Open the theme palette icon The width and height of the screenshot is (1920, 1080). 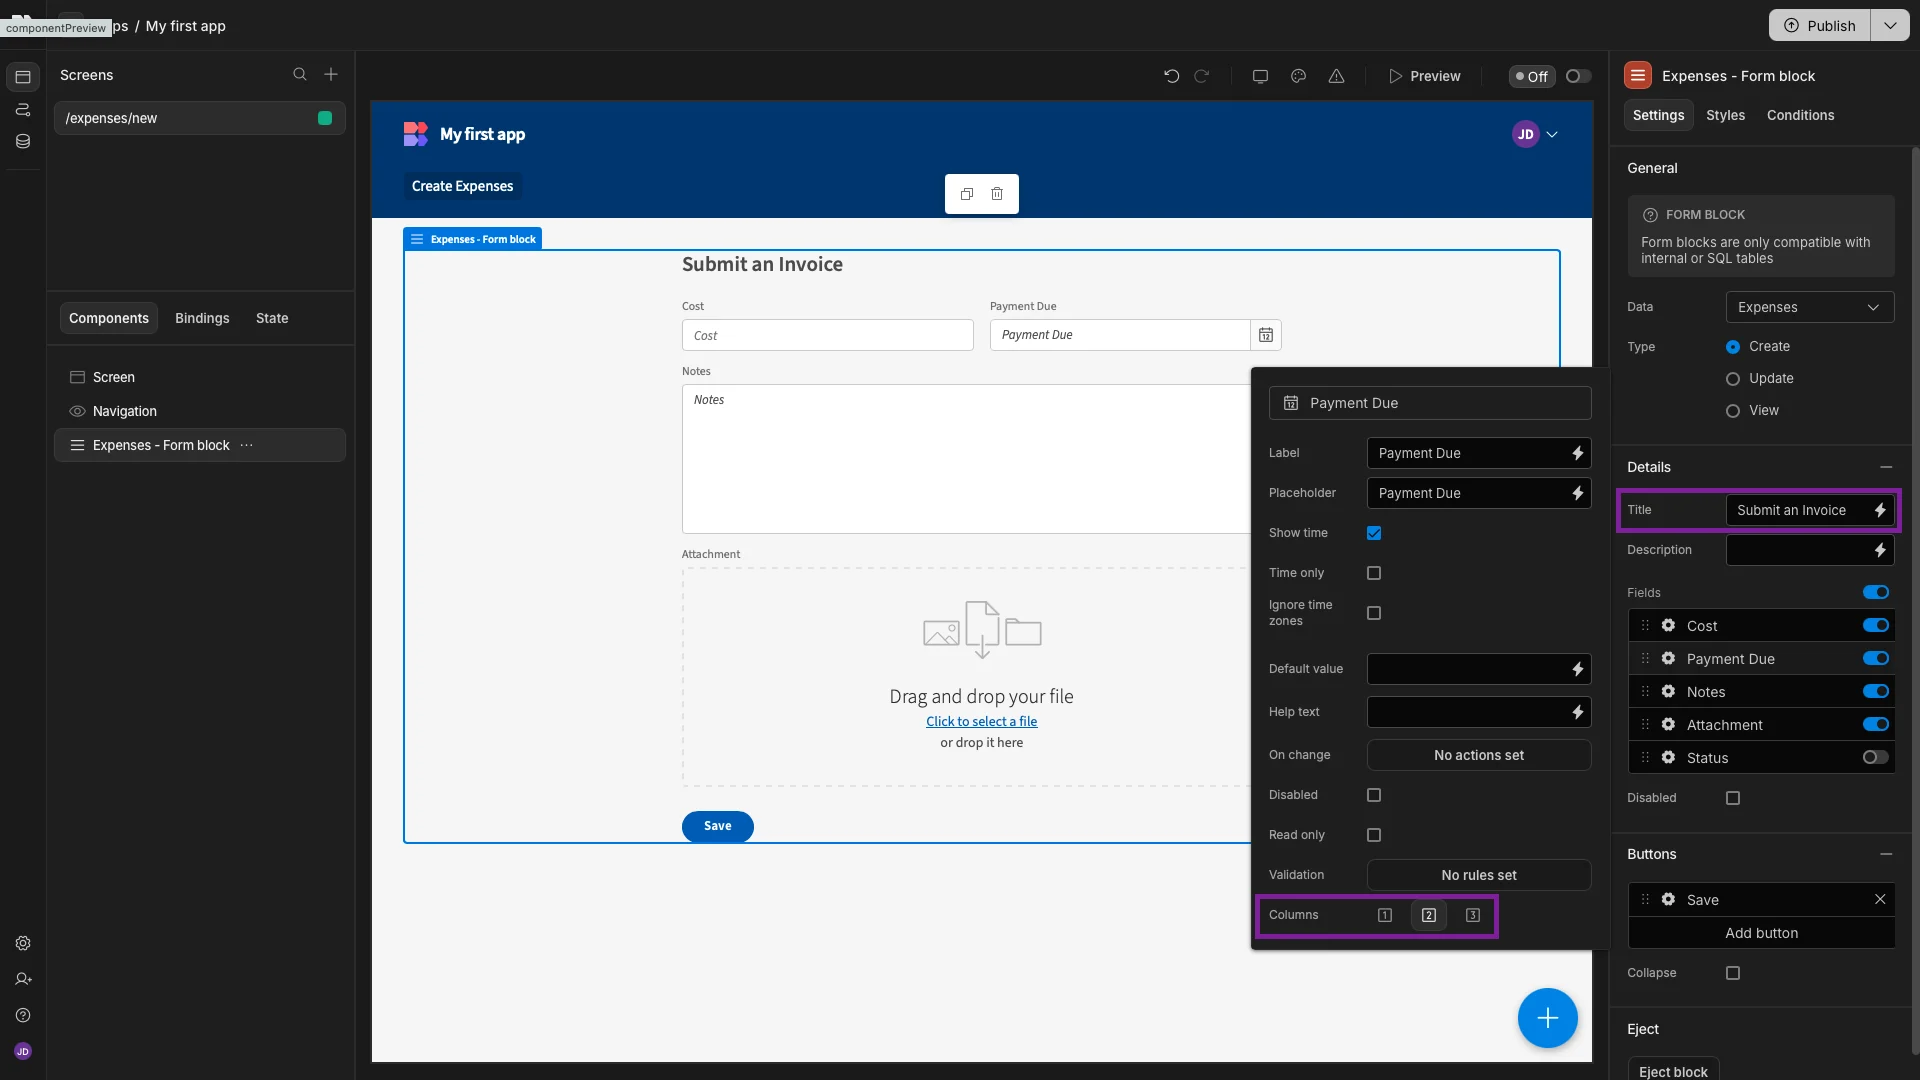[1298, 76]
